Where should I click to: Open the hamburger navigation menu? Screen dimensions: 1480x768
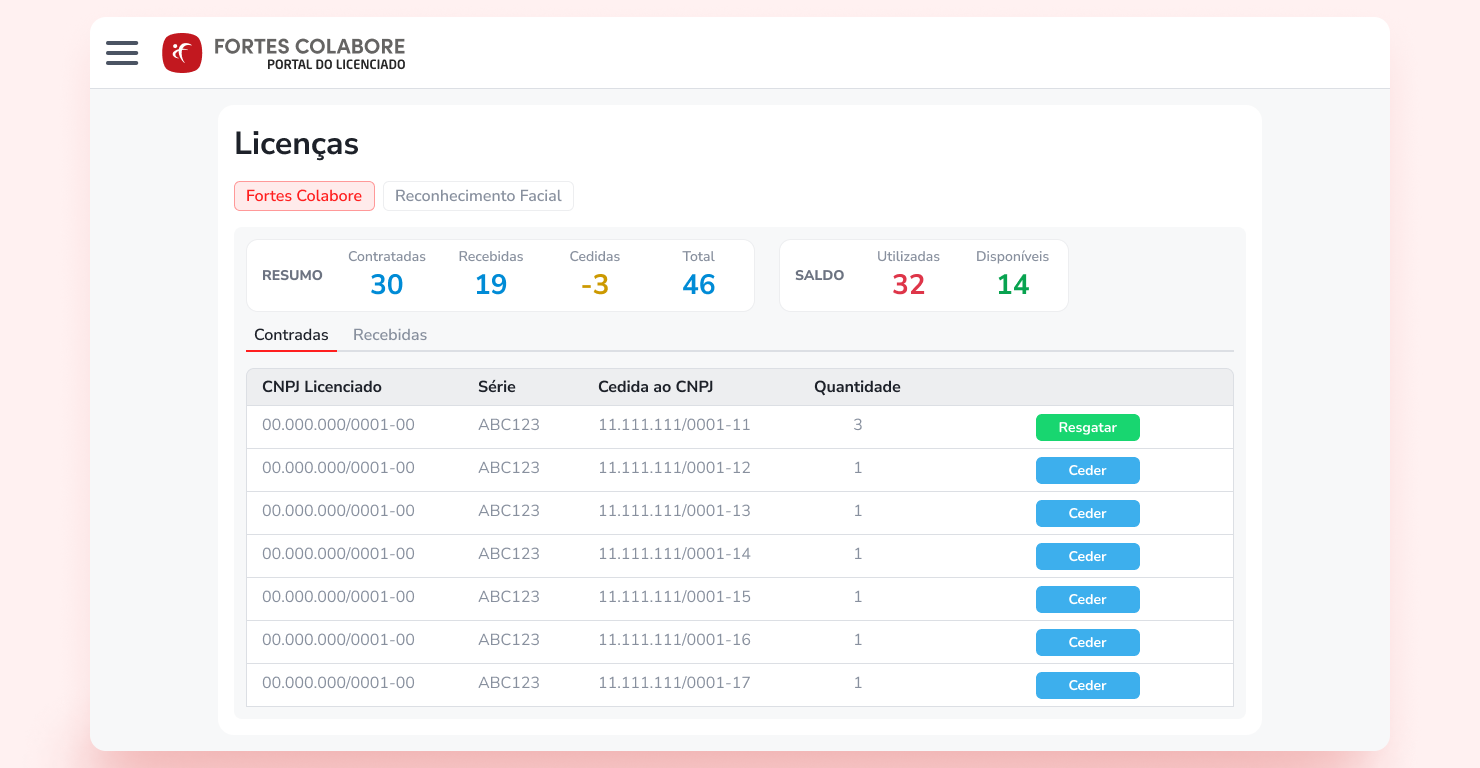[x=122, y=53]
